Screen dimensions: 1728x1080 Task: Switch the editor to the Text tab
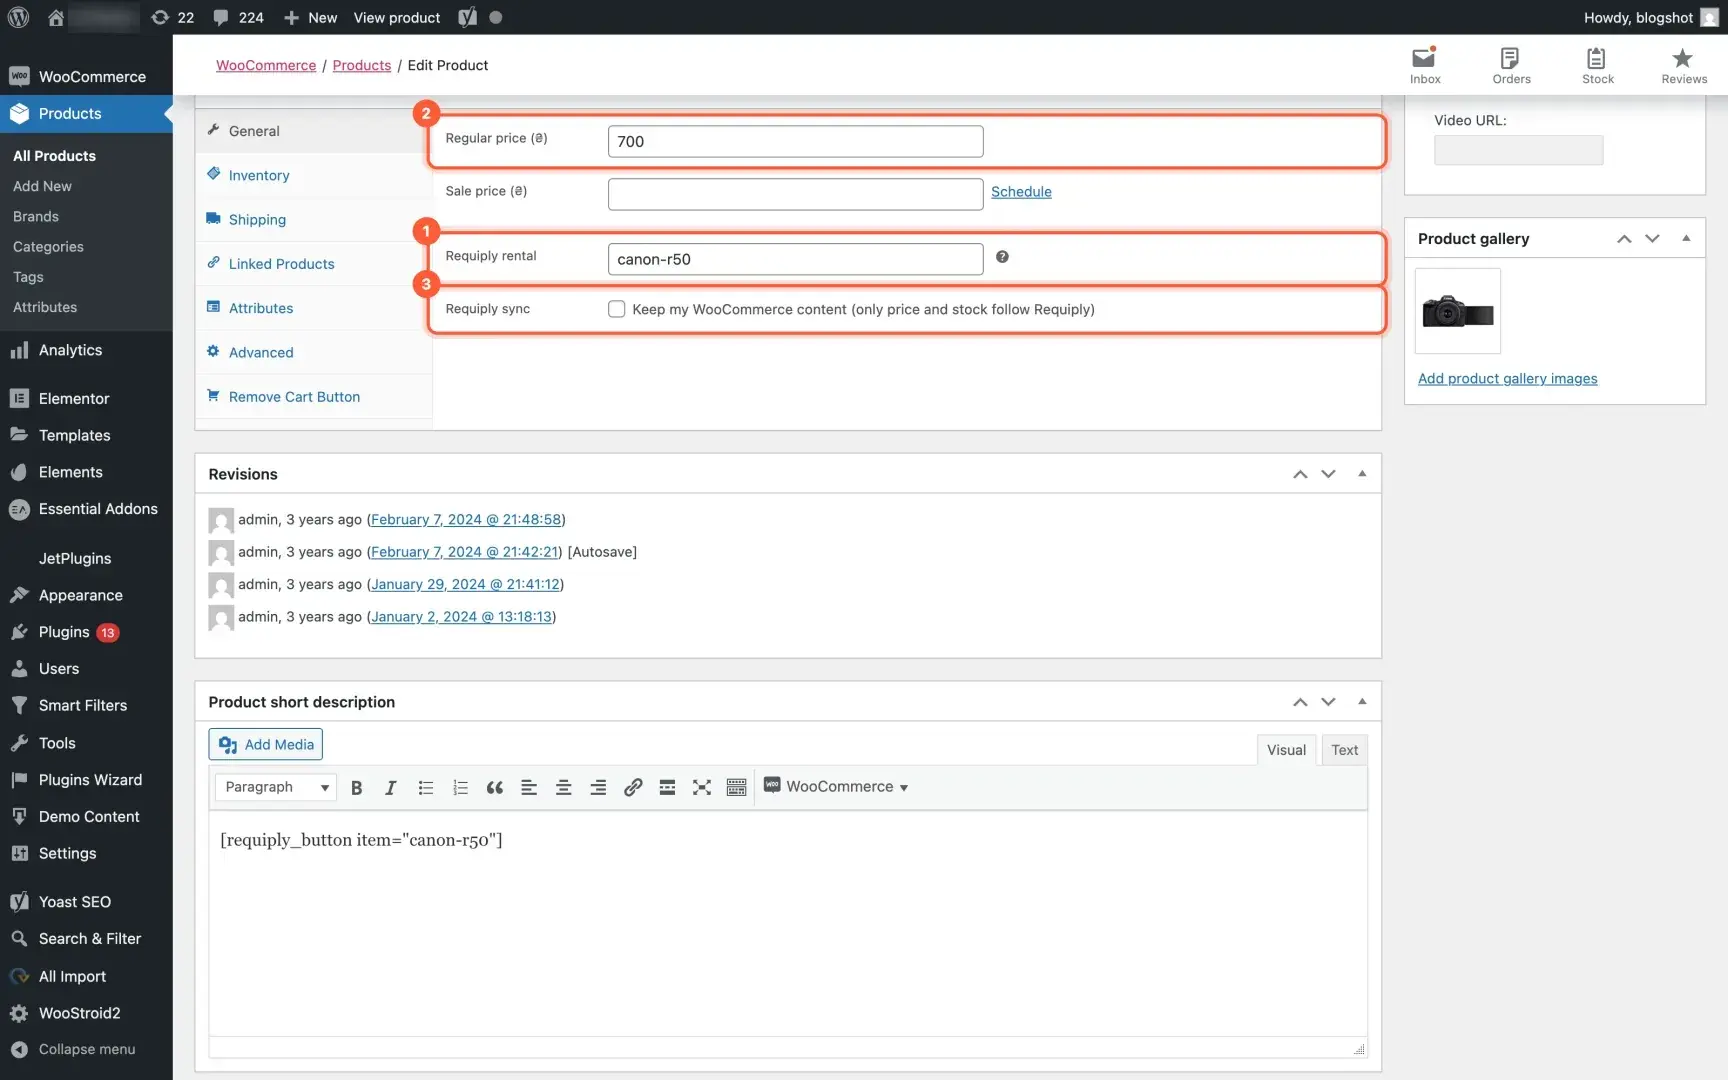click(1344, 750)
